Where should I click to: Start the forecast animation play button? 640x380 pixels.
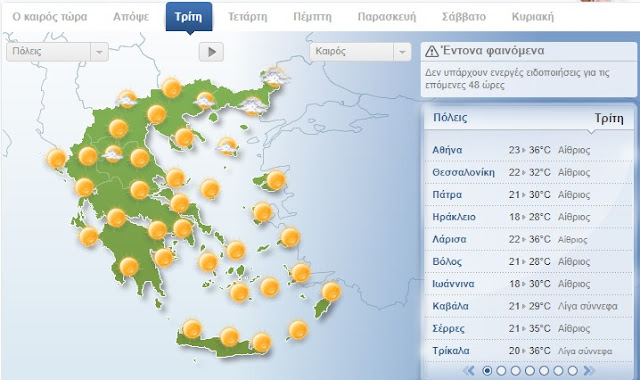pos(211,52)
